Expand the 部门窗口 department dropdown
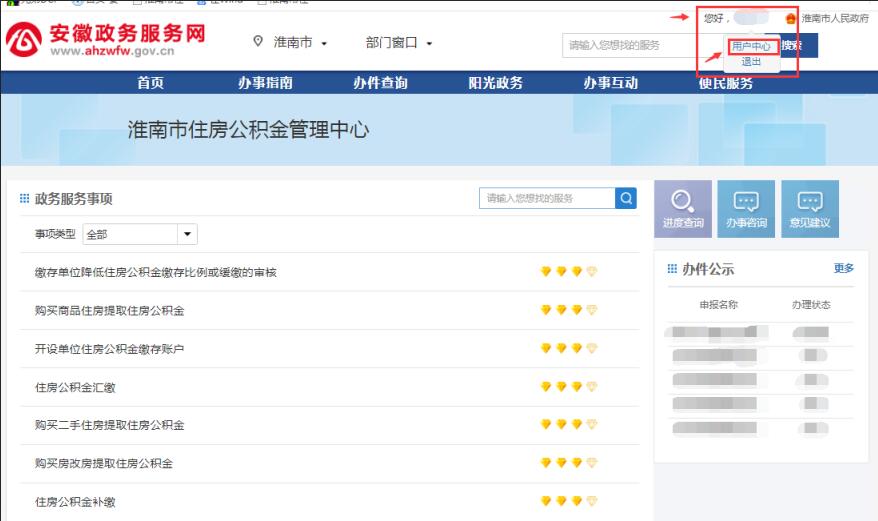This screenshot has width=878, height=521. pos(399,43)
